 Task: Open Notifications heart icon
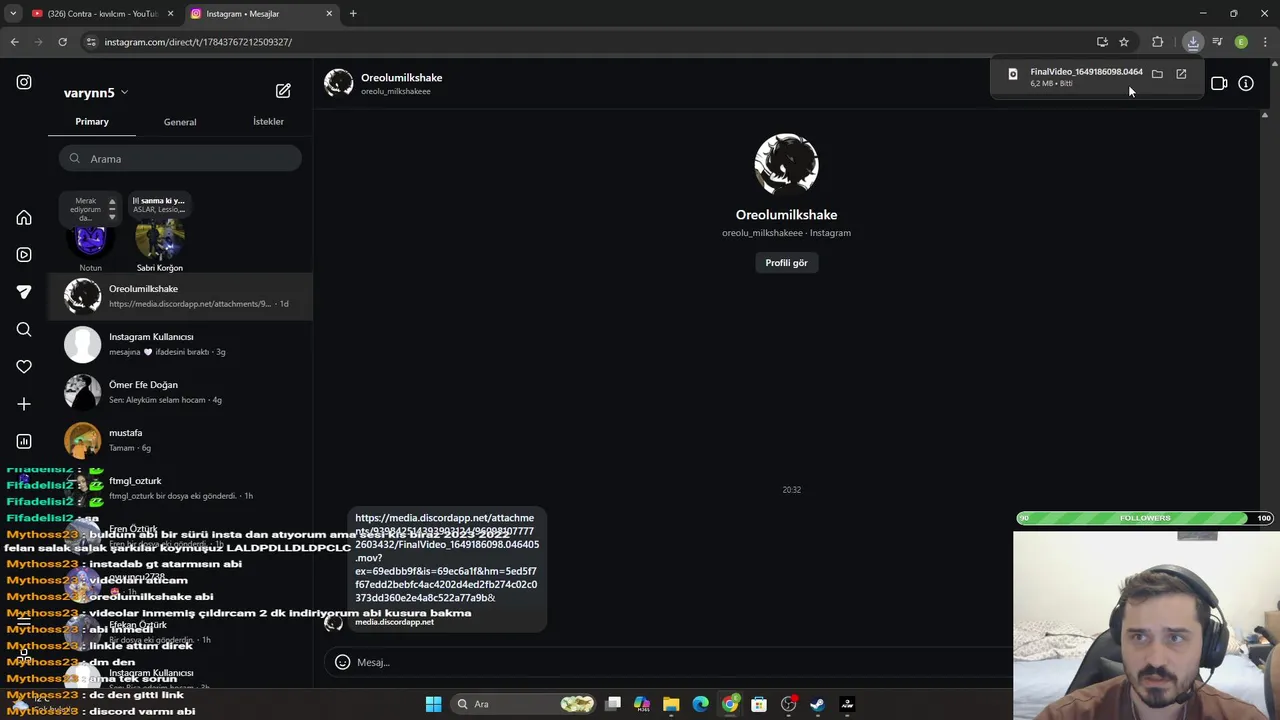24,367
